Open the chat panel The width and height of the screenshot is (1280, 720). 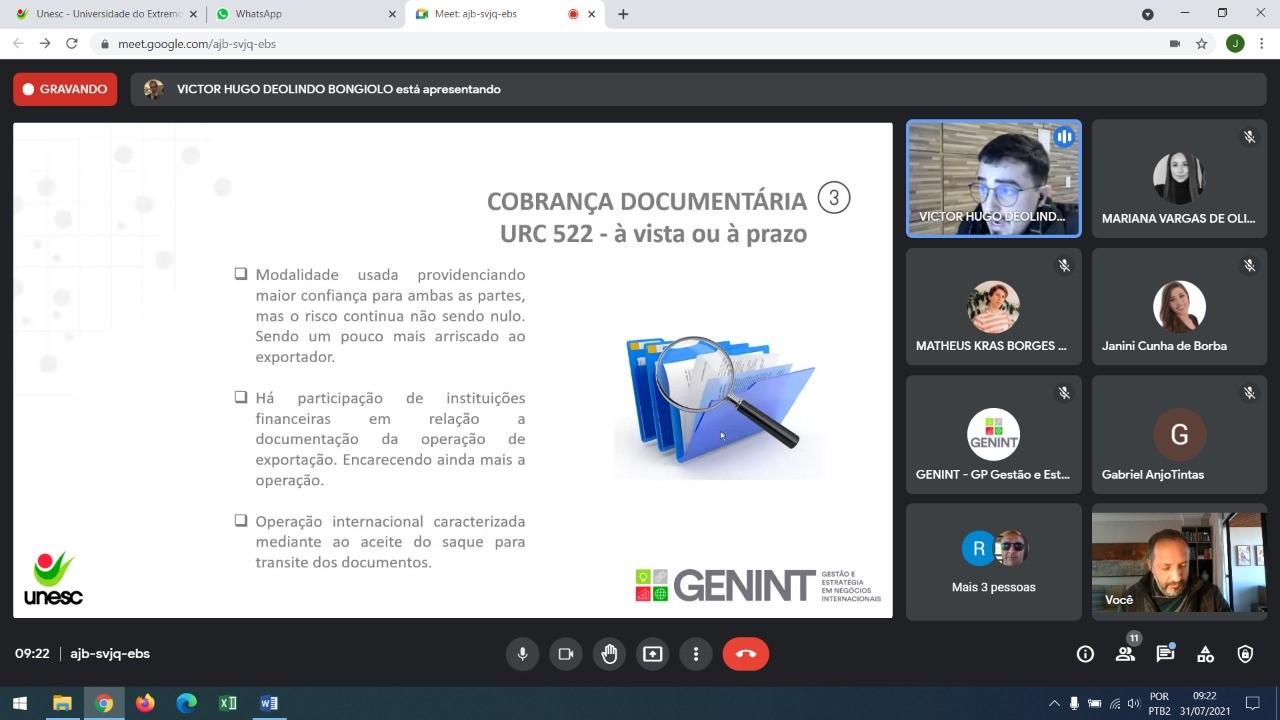[1165, 654]
